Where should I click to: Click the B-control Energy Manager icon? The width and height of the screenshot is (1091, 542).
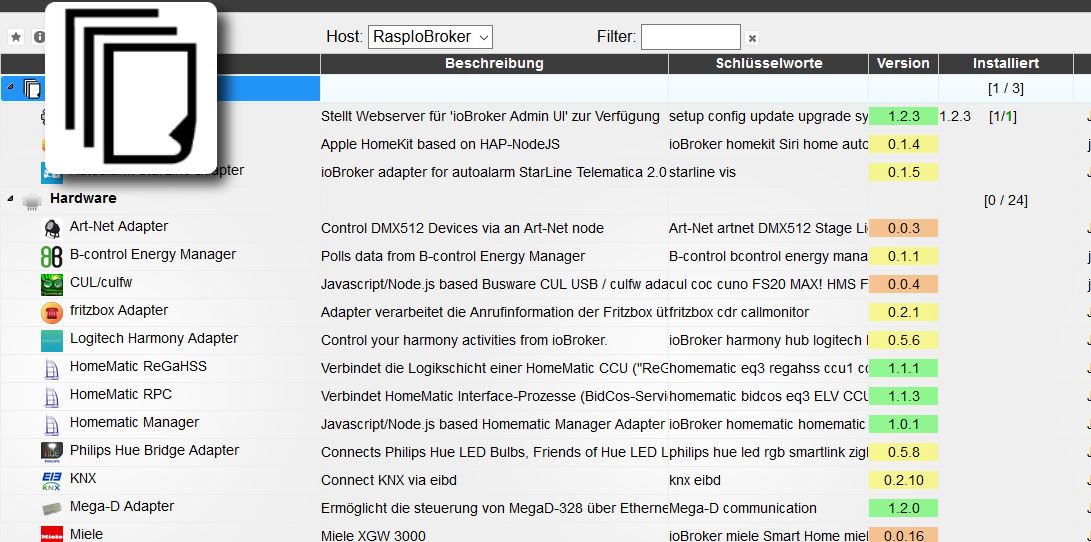click(51, 256)
